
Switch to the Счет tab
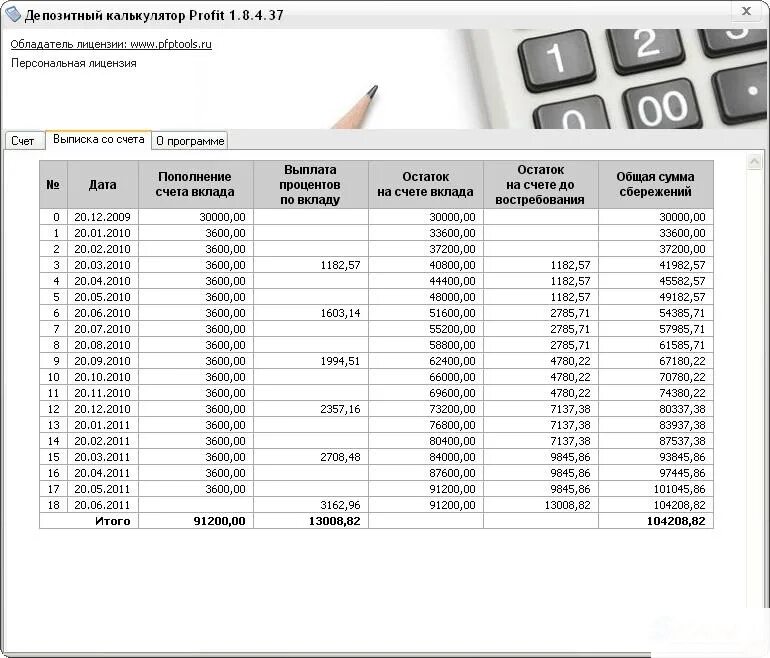(23, 141)
